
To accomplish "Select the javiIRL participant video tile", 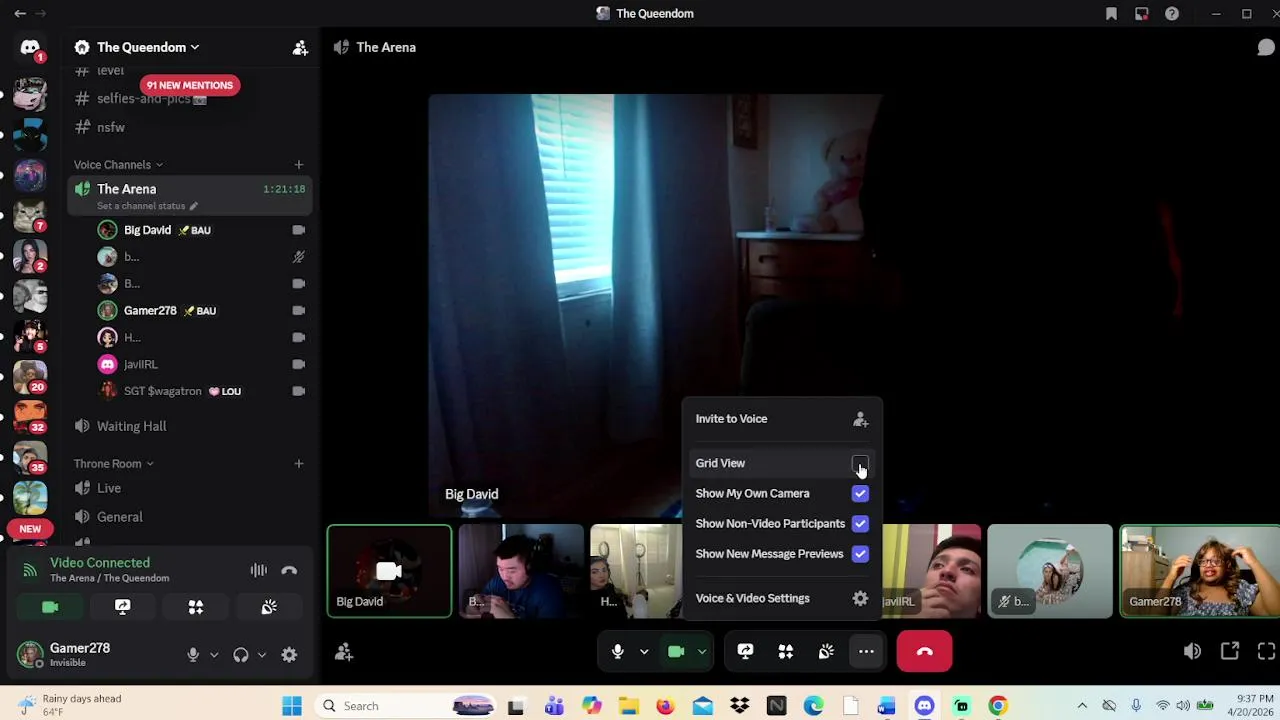I will click(931, 571).
